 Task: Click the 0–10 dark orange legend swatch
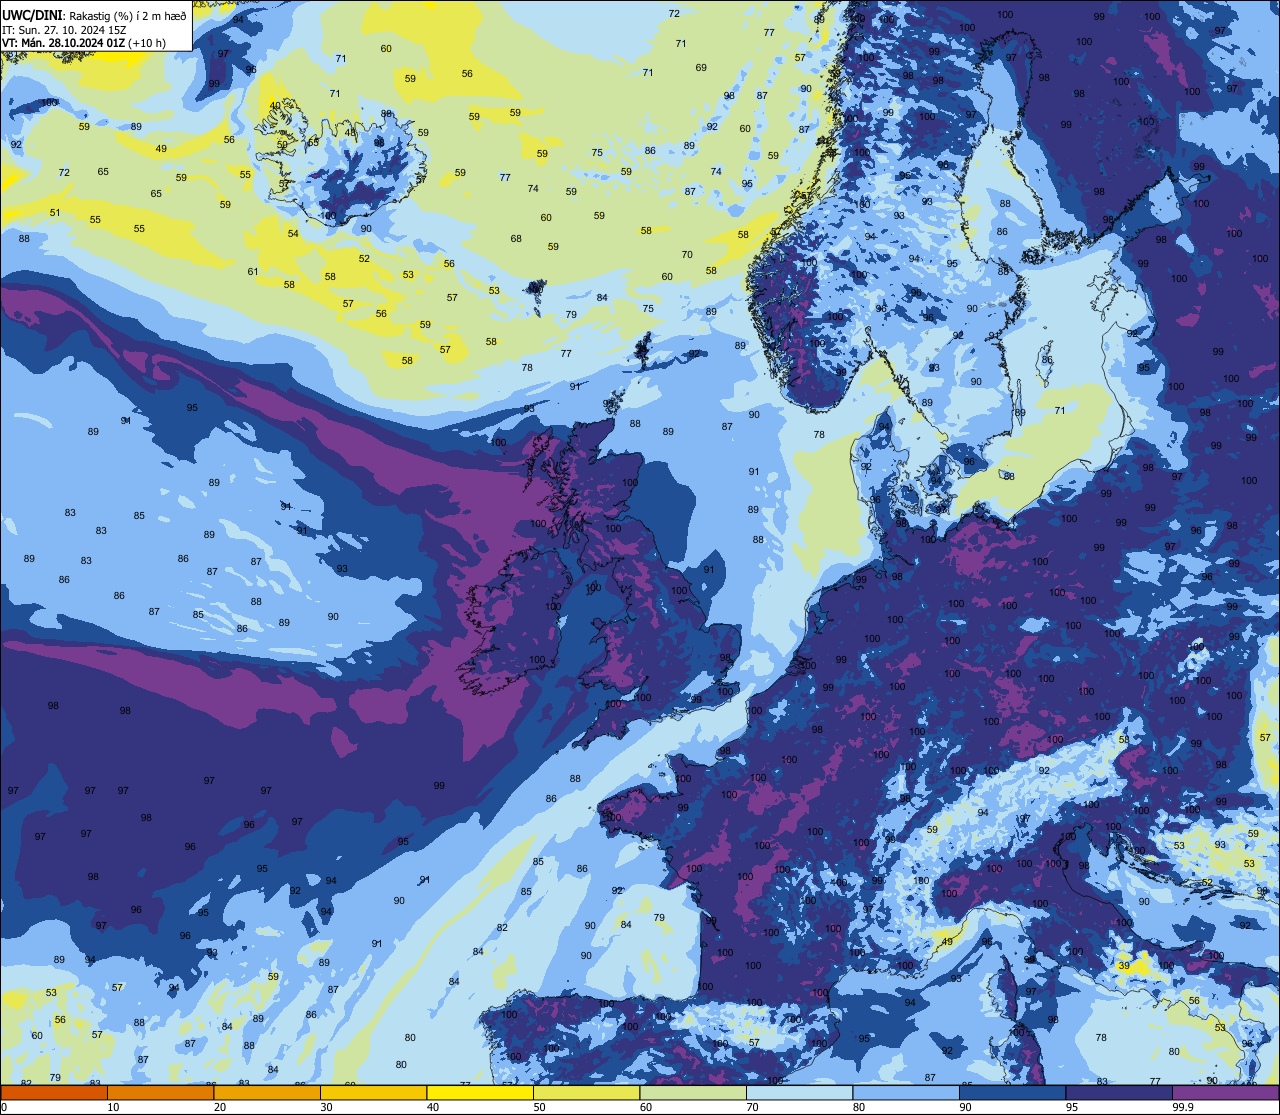click(x=54, y=1093)
